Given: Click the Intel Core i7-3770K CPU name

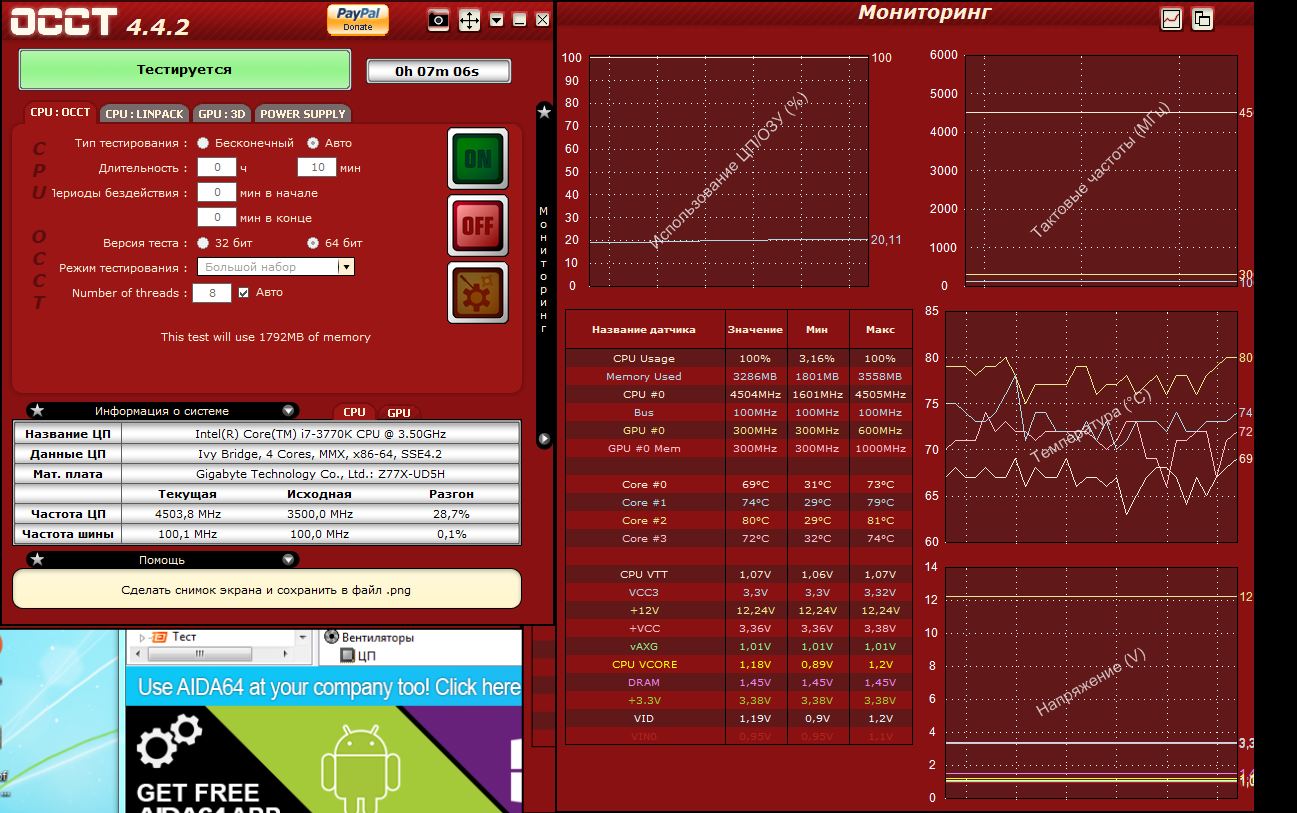Looking at the screenshot, I should (x=320, y=434).
